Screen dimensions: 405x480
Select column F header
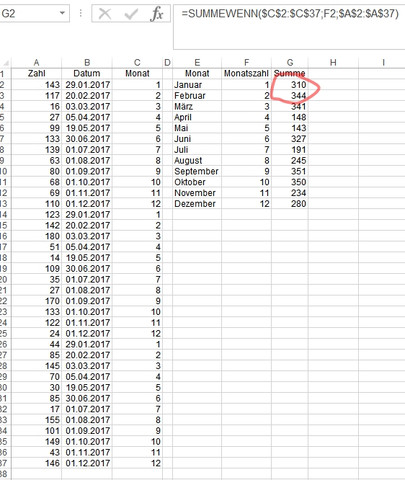(246, 62)
